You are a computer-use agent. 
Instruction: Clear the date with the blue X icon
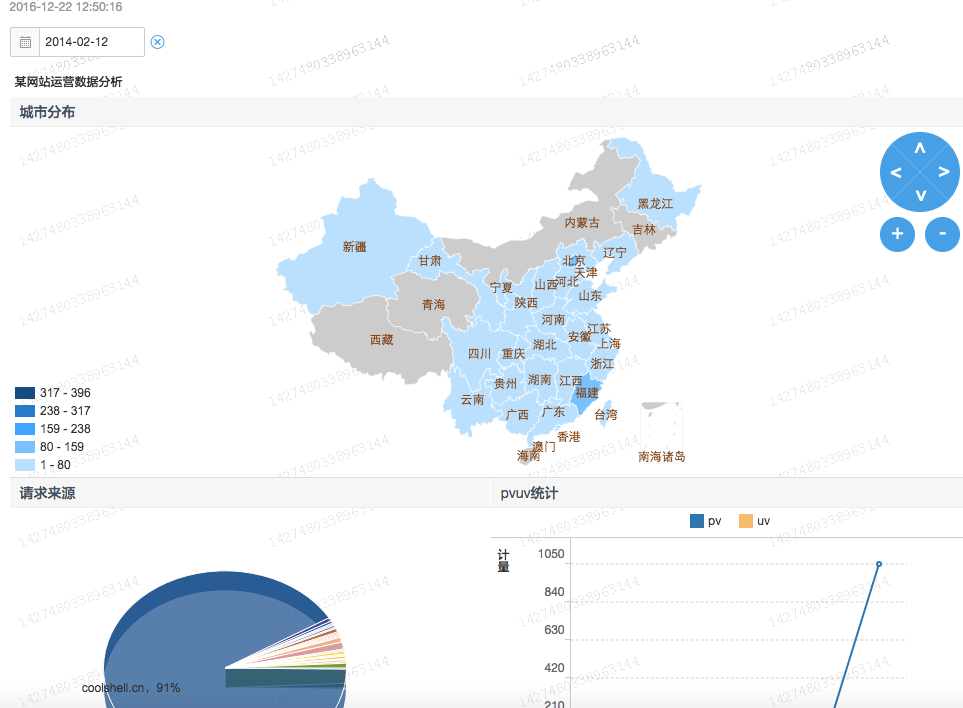tap(157, 42)
